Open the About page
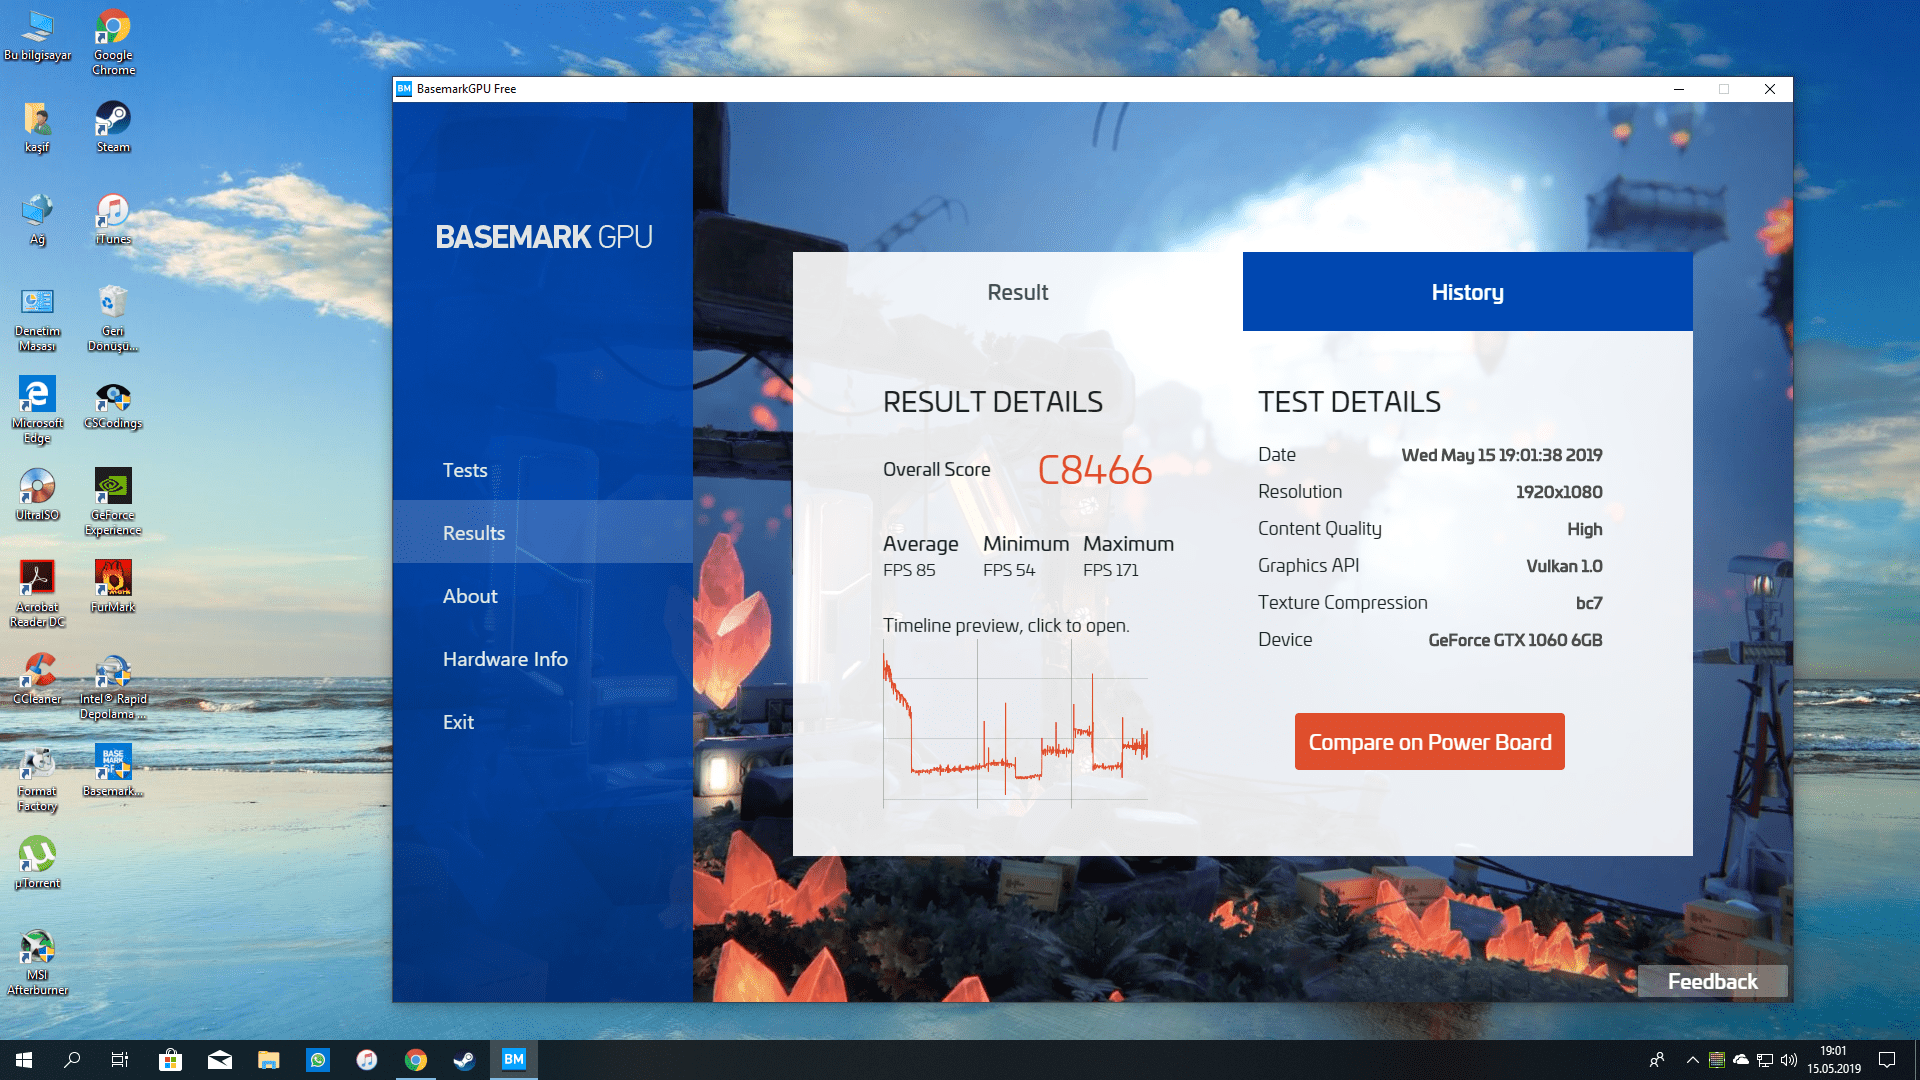1920x1080 pixels. coord(470,596)
